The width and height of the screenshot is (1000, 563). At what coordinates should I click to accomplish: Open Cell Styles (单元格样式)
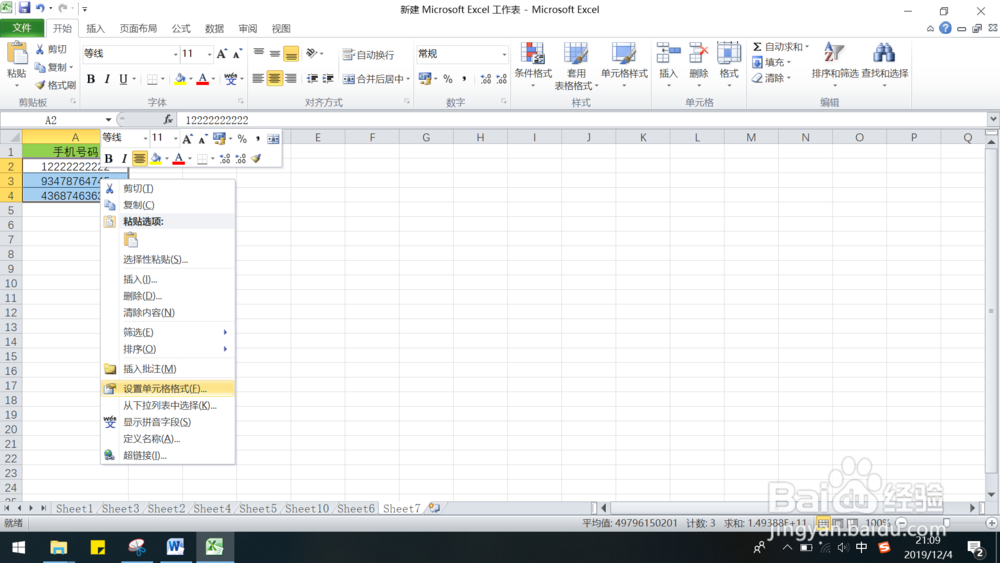(x=624, y=64)
